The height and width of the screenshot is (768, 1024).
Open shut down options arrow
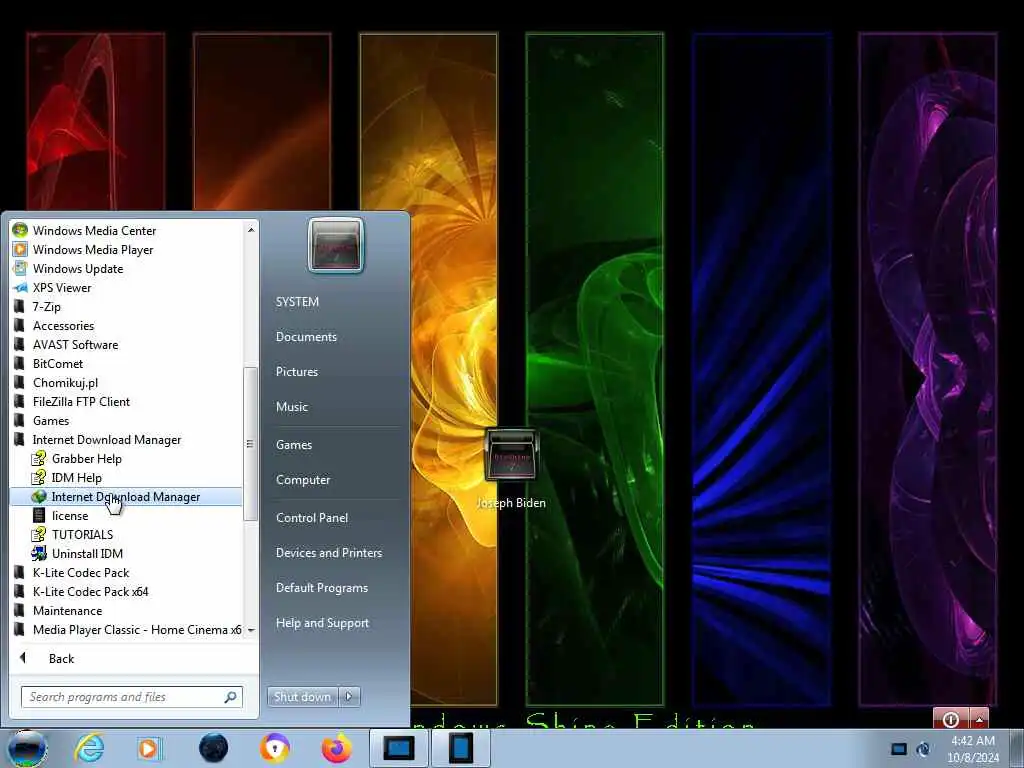point(349,697)
